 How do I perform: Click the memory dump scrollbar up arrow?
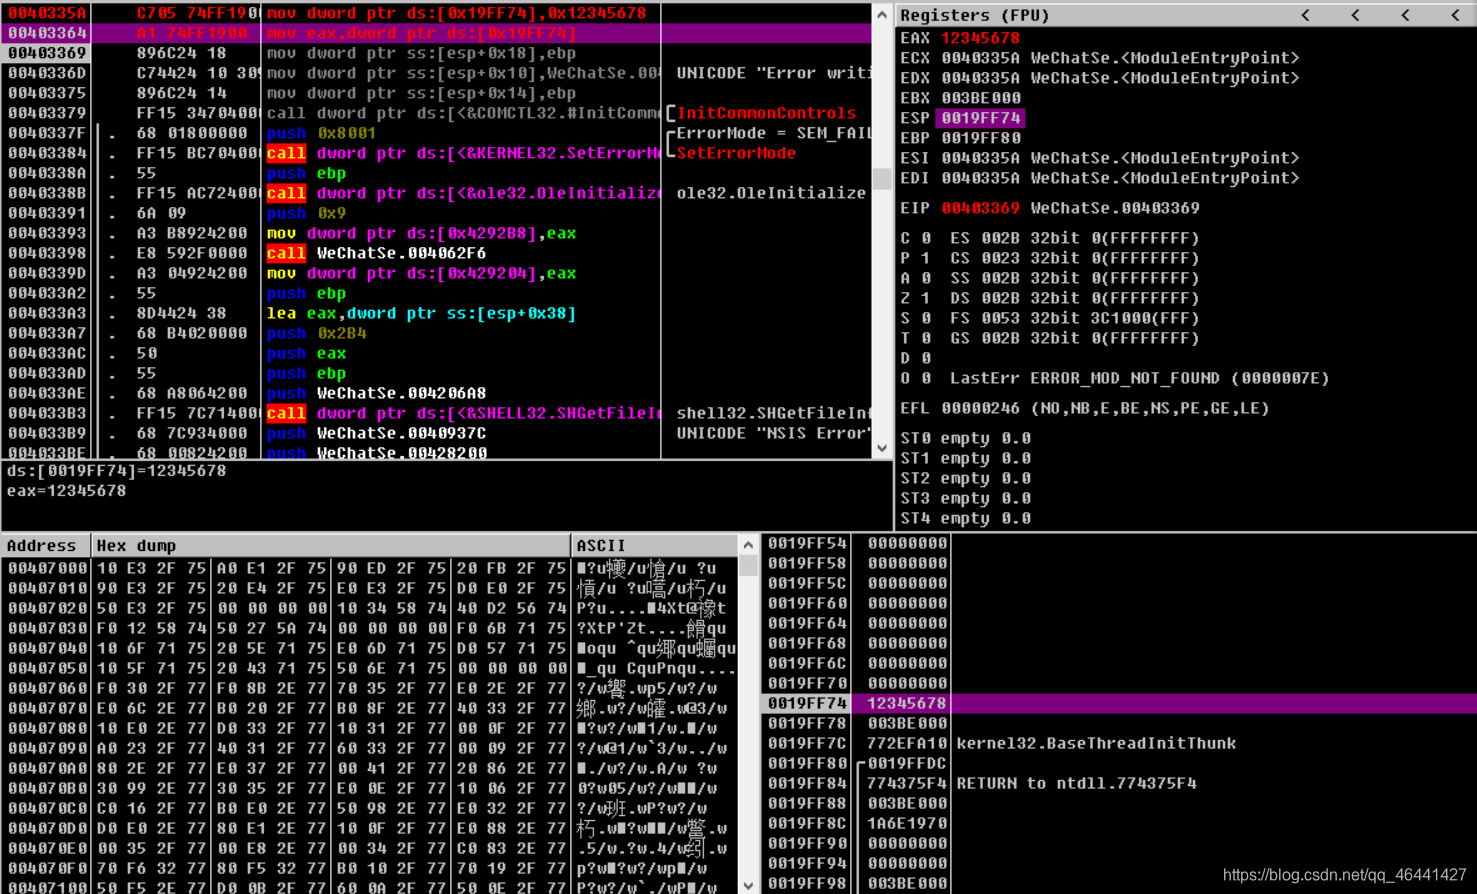click(x=748, y=545)
